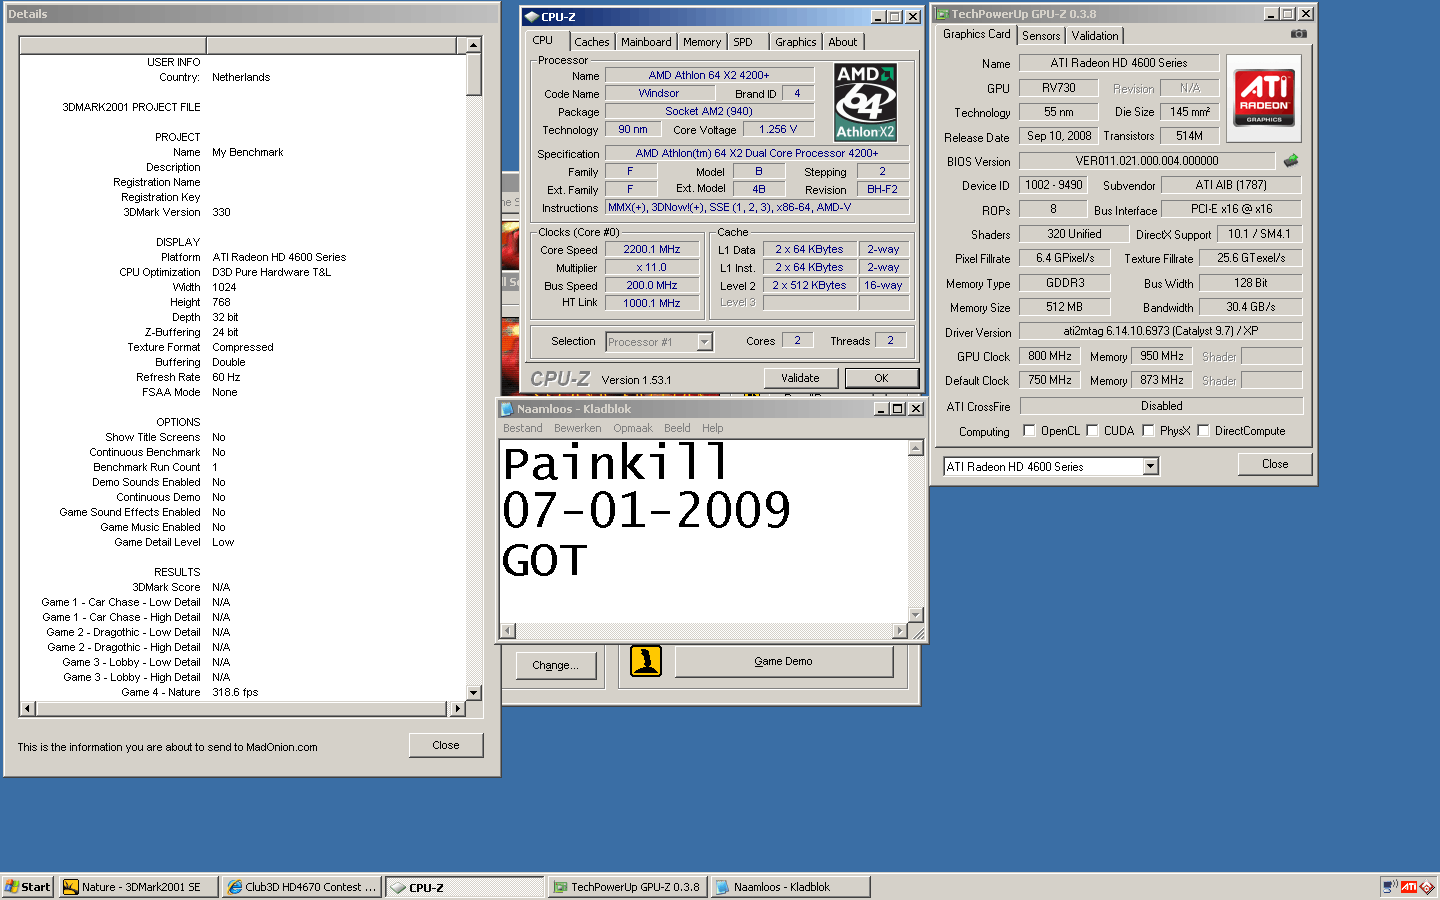
Task: Open the Opmaak menu in Kladblok
Action: [633, 428]
